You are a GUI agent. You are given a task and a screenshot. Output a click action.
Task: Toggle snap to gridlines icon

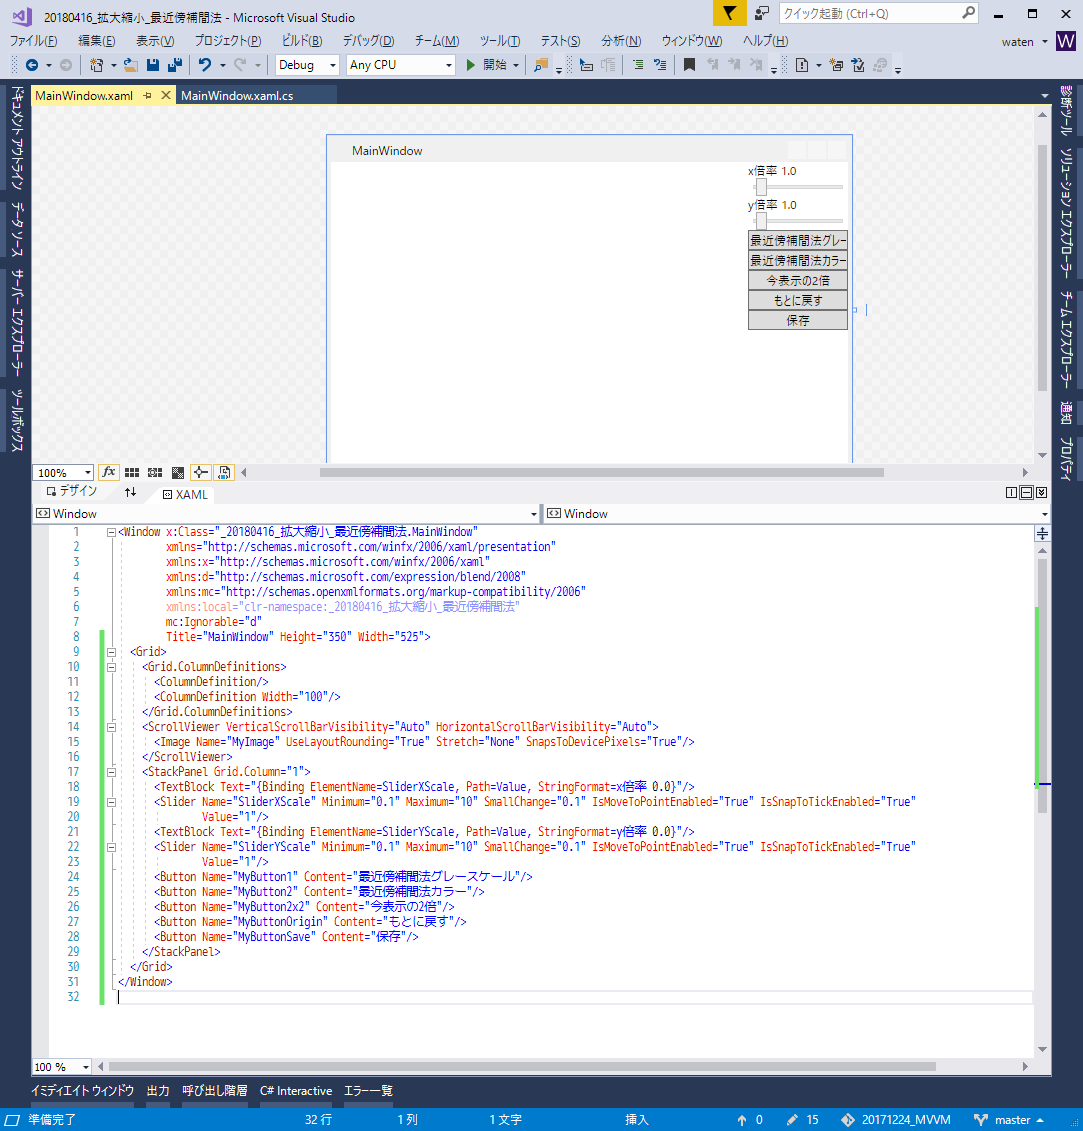pos(154,472)
